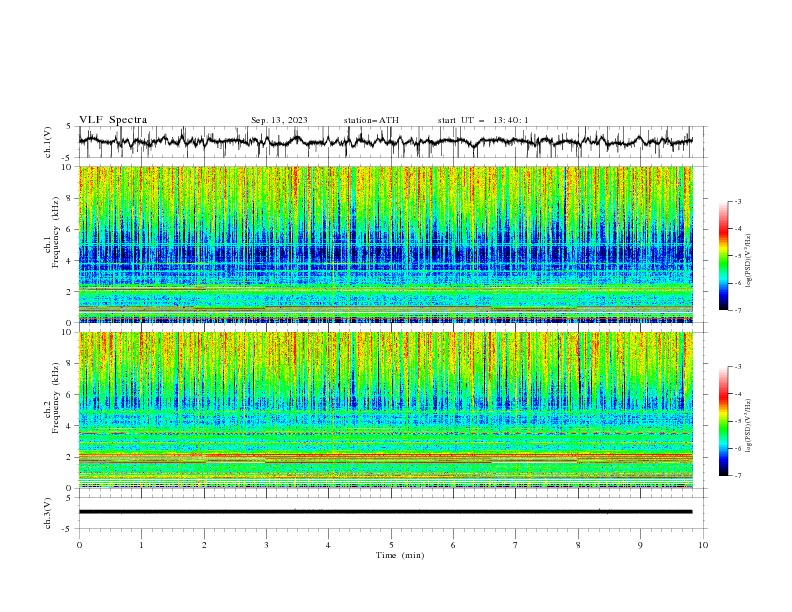This screenshot has width=792, height=612.
Task: Click the ch.3 flat voltage trace
Action: (x=385, y=512)
